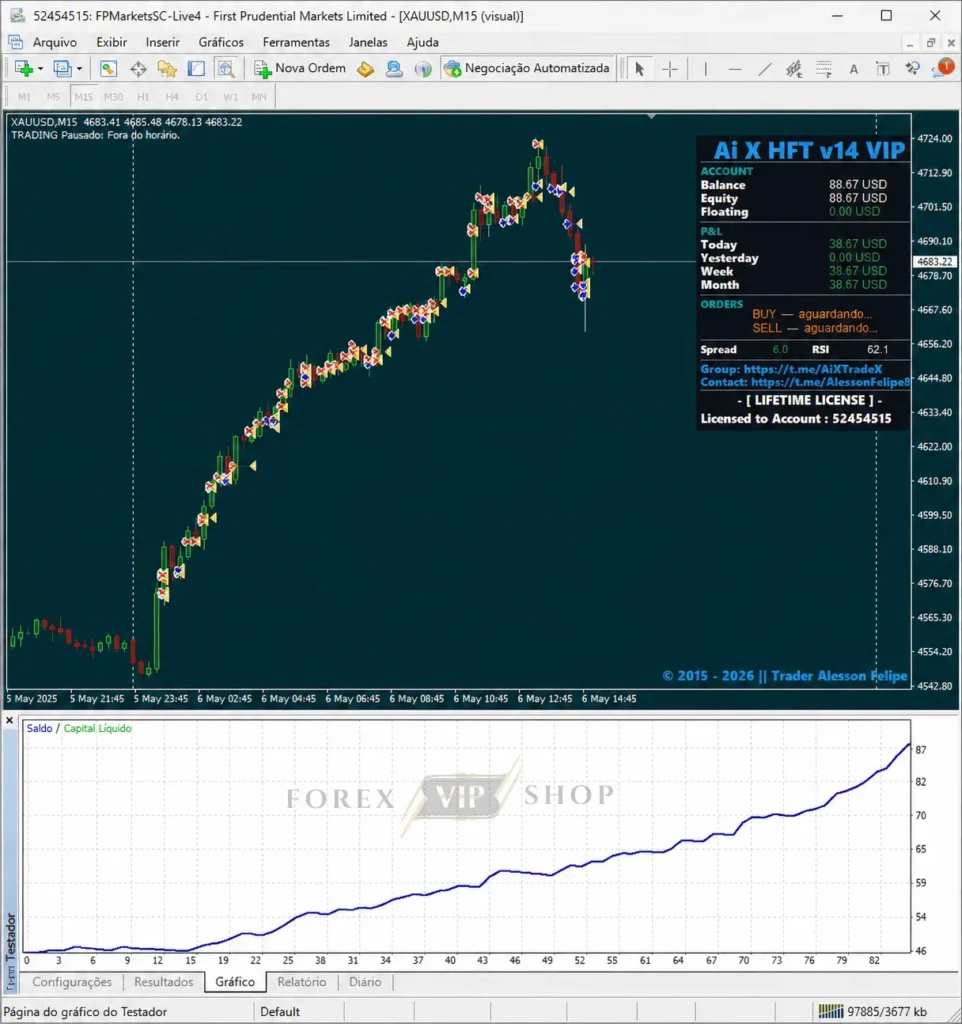This screenshot has height=1024, width=962.
Task: Switch to MN timeframe
Action: pyautogui.click(x=259, y=97)
